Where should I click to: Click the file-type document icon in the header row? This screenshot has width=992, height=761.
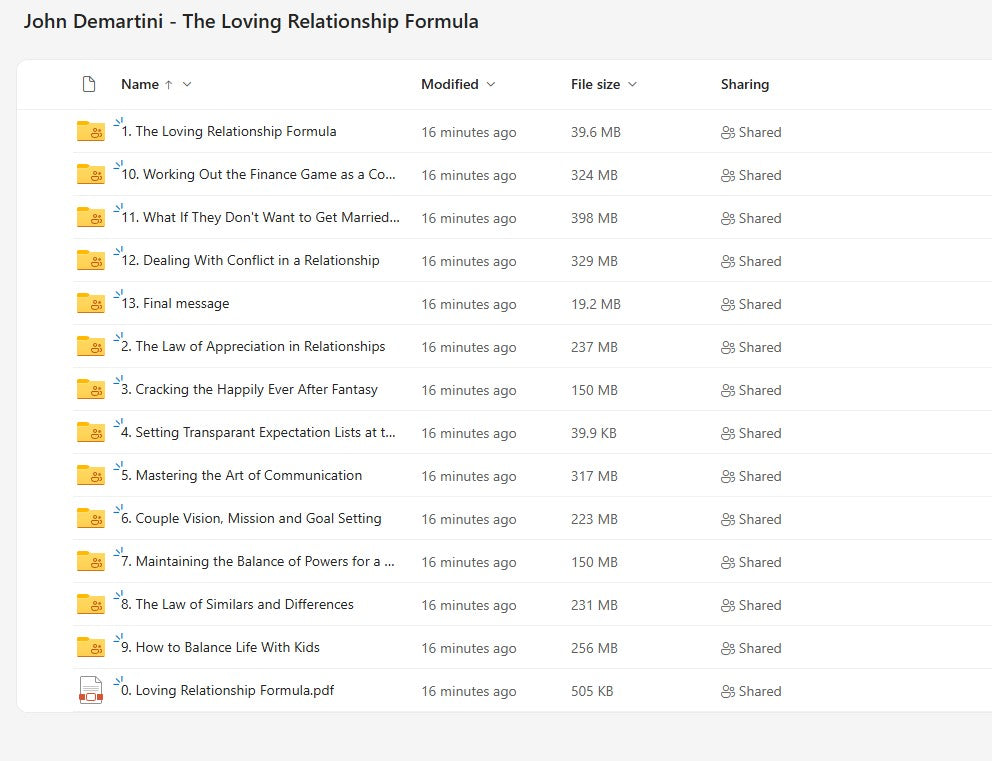[89, 84]
